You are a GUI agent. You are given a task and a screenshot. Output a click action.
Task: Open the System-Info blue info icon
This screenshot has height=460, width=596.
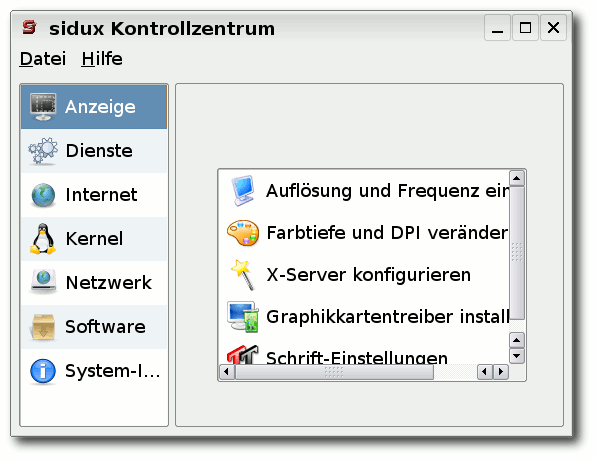point(43,371)
